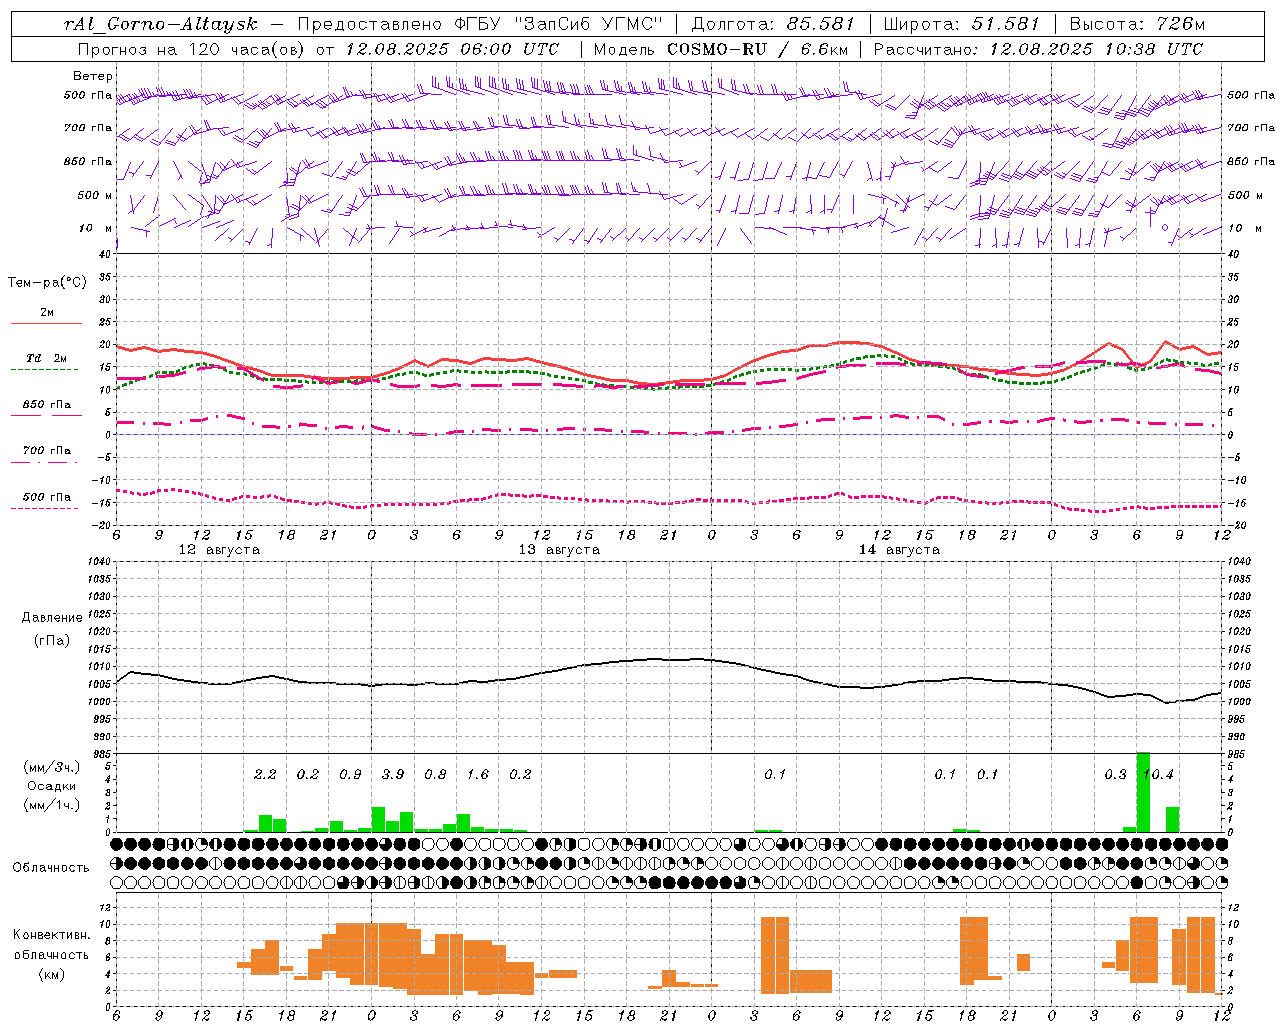Select the Td 2м legend entry

(x=47, y=358)
